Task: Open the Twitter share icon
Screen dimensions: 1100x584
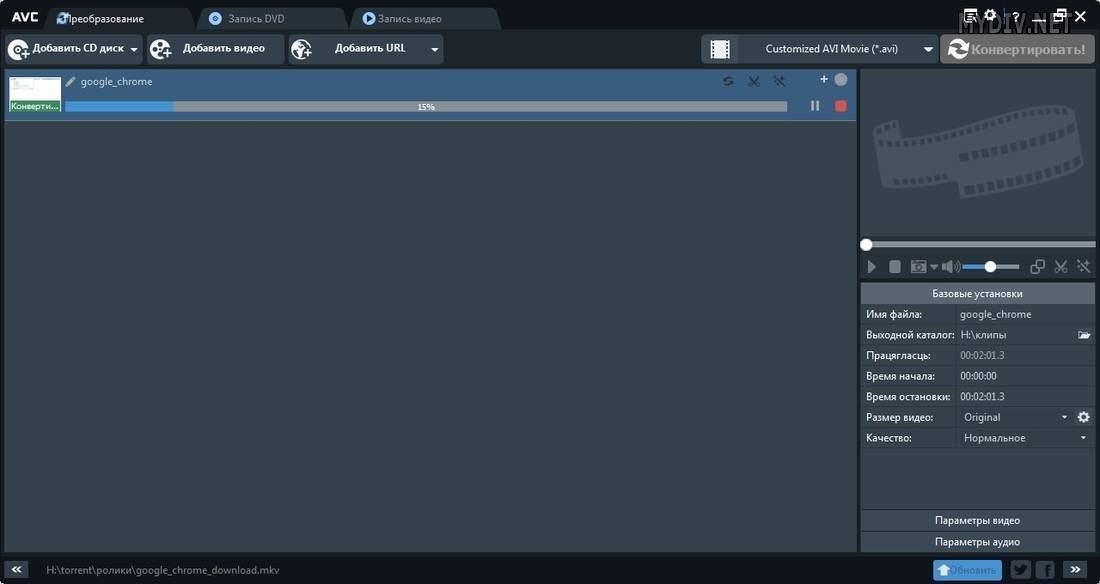Action: point(1019,570)
